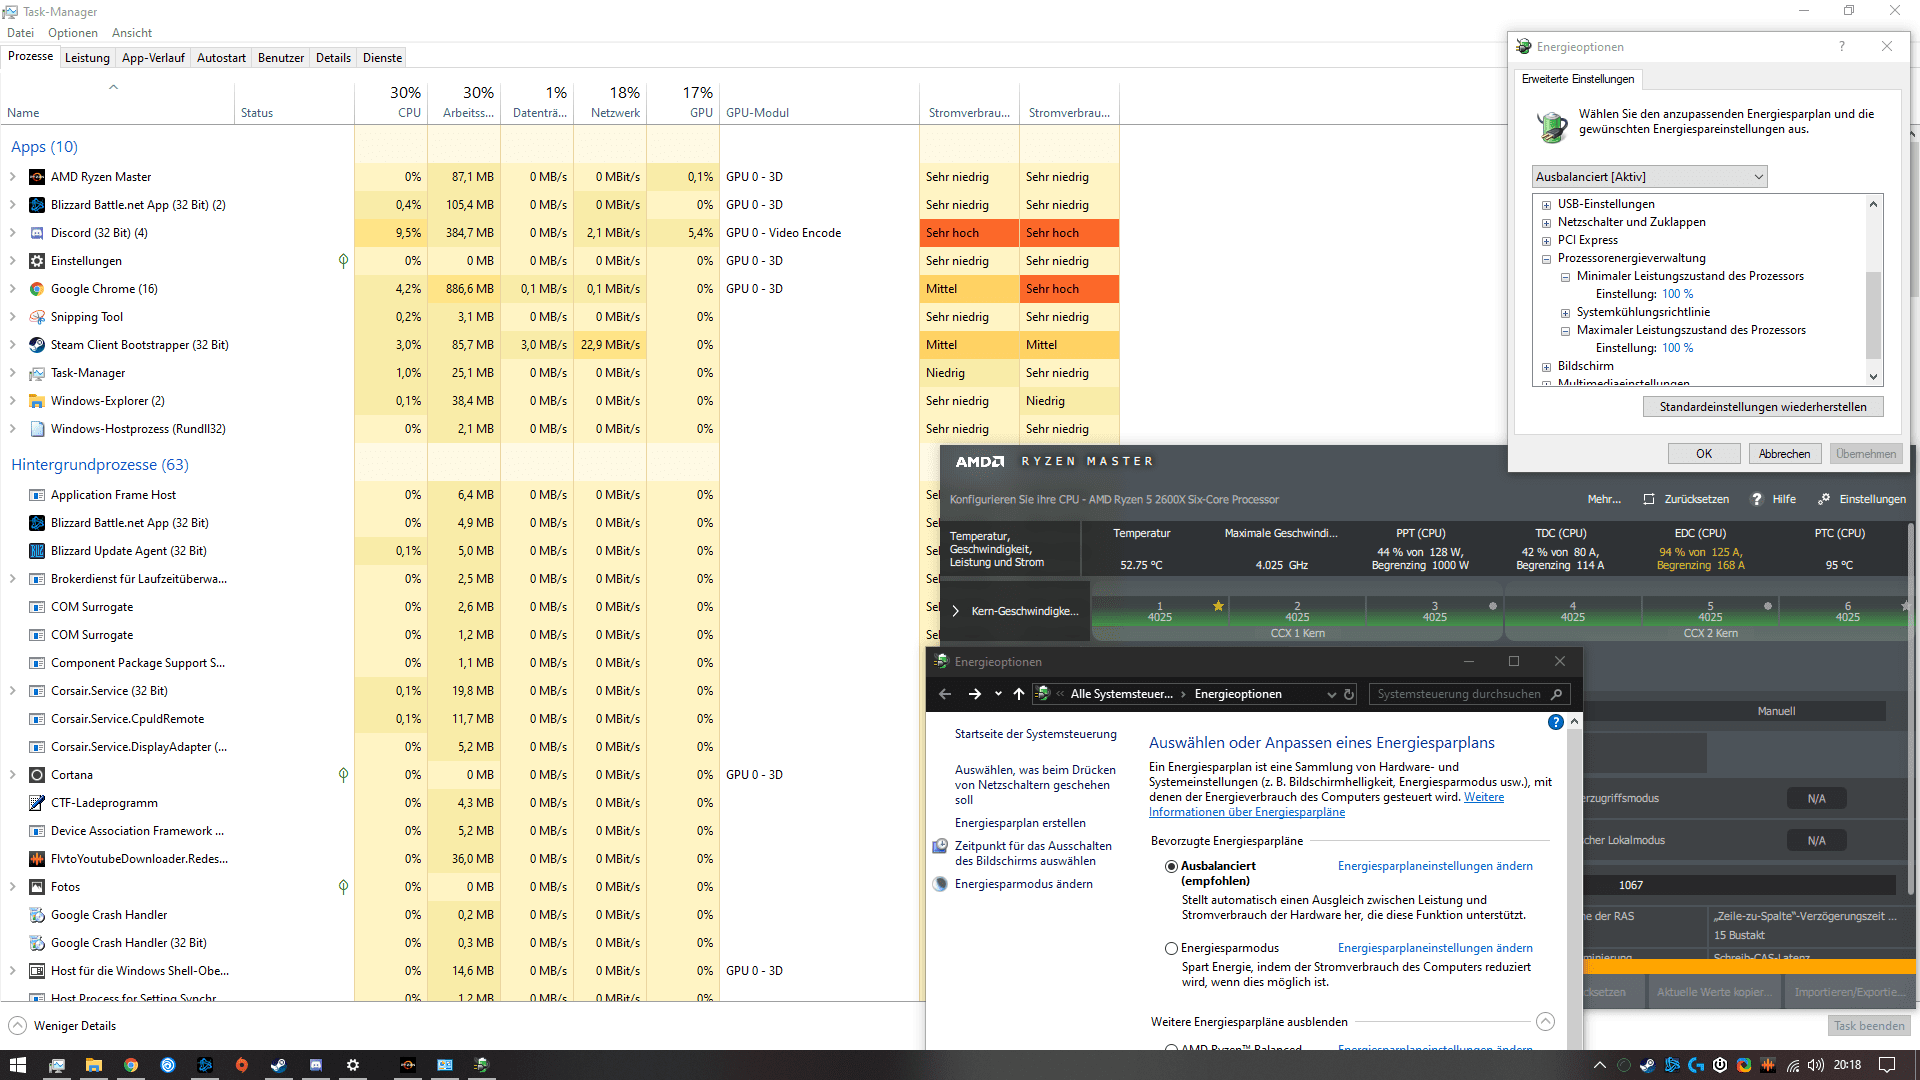Image resolution: width=1920 pixels, height=1080 pixels.
Task: Open Hilfe question mark in Ryzen Master
Action: pos(1757,499)
